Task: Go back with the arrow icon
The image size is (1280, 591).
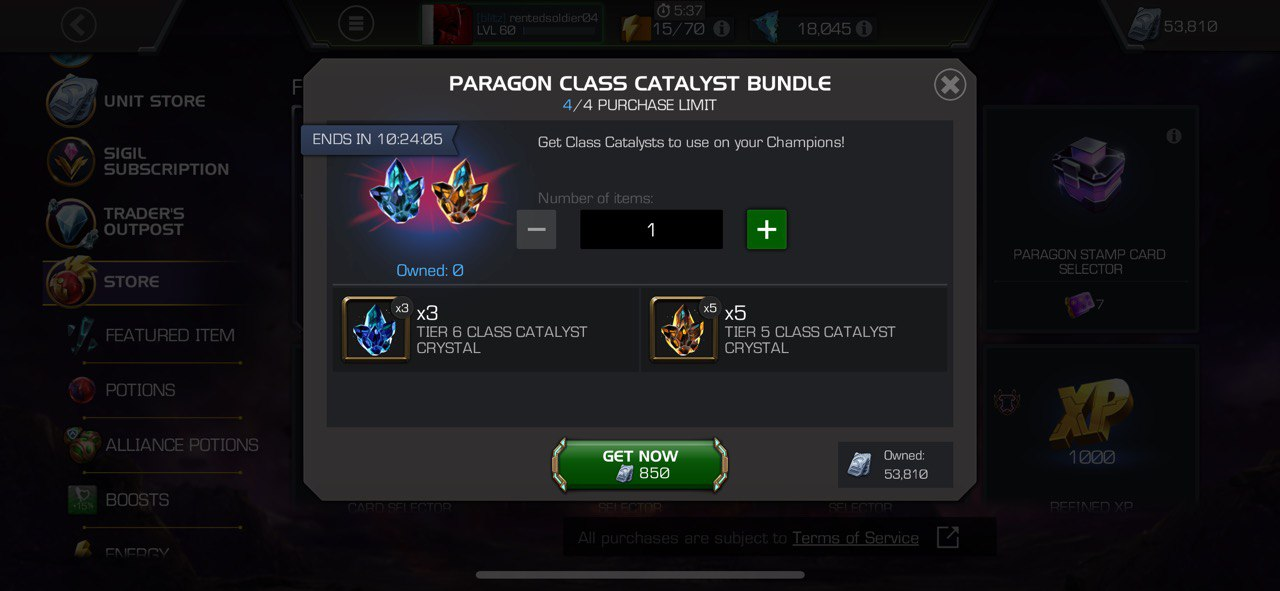Action: point(78,24)
